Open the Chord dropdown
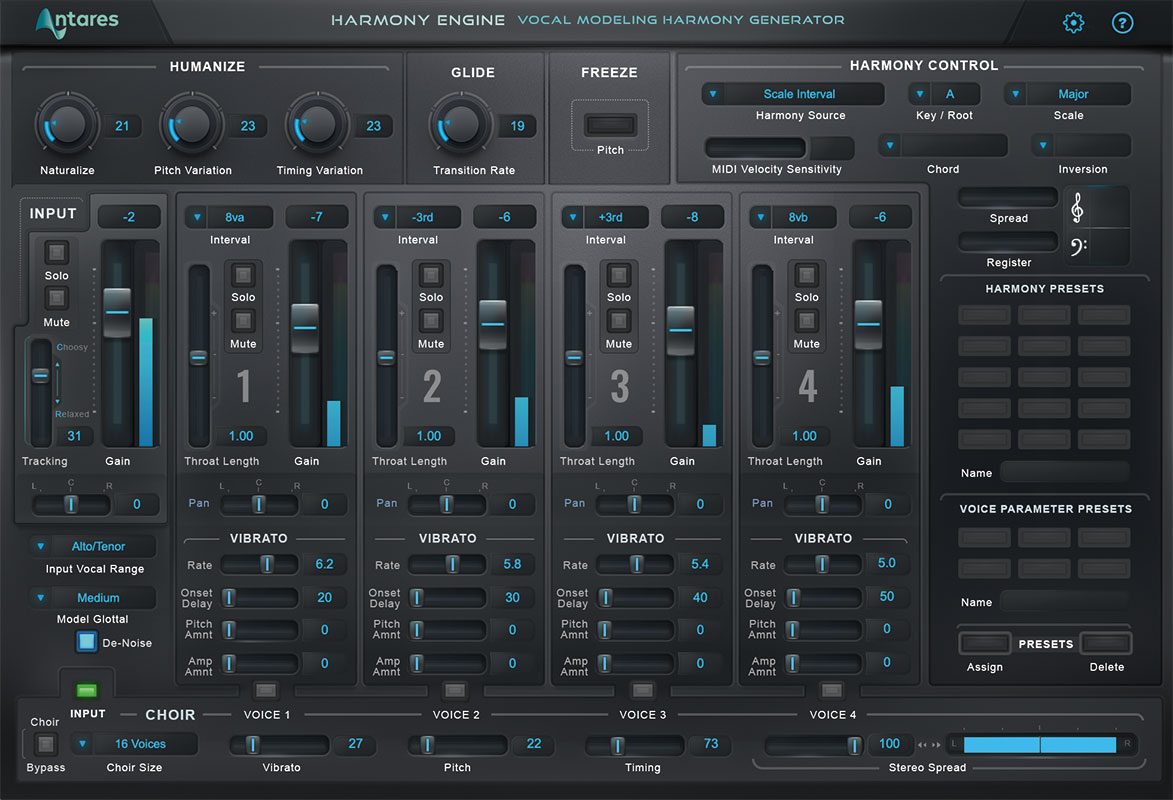Image resolution: width=1173 pixels, height=800 pixels. tap(943, 145)
